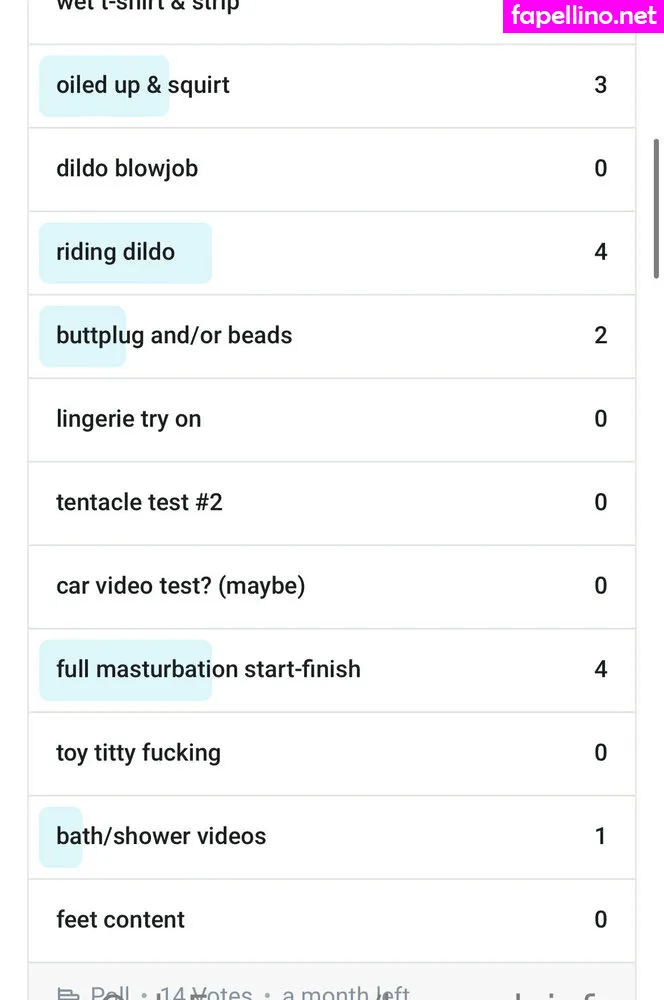Select the 'bath/shower videos' poll option
The image size is (664, 1000).
coord(161,836)
